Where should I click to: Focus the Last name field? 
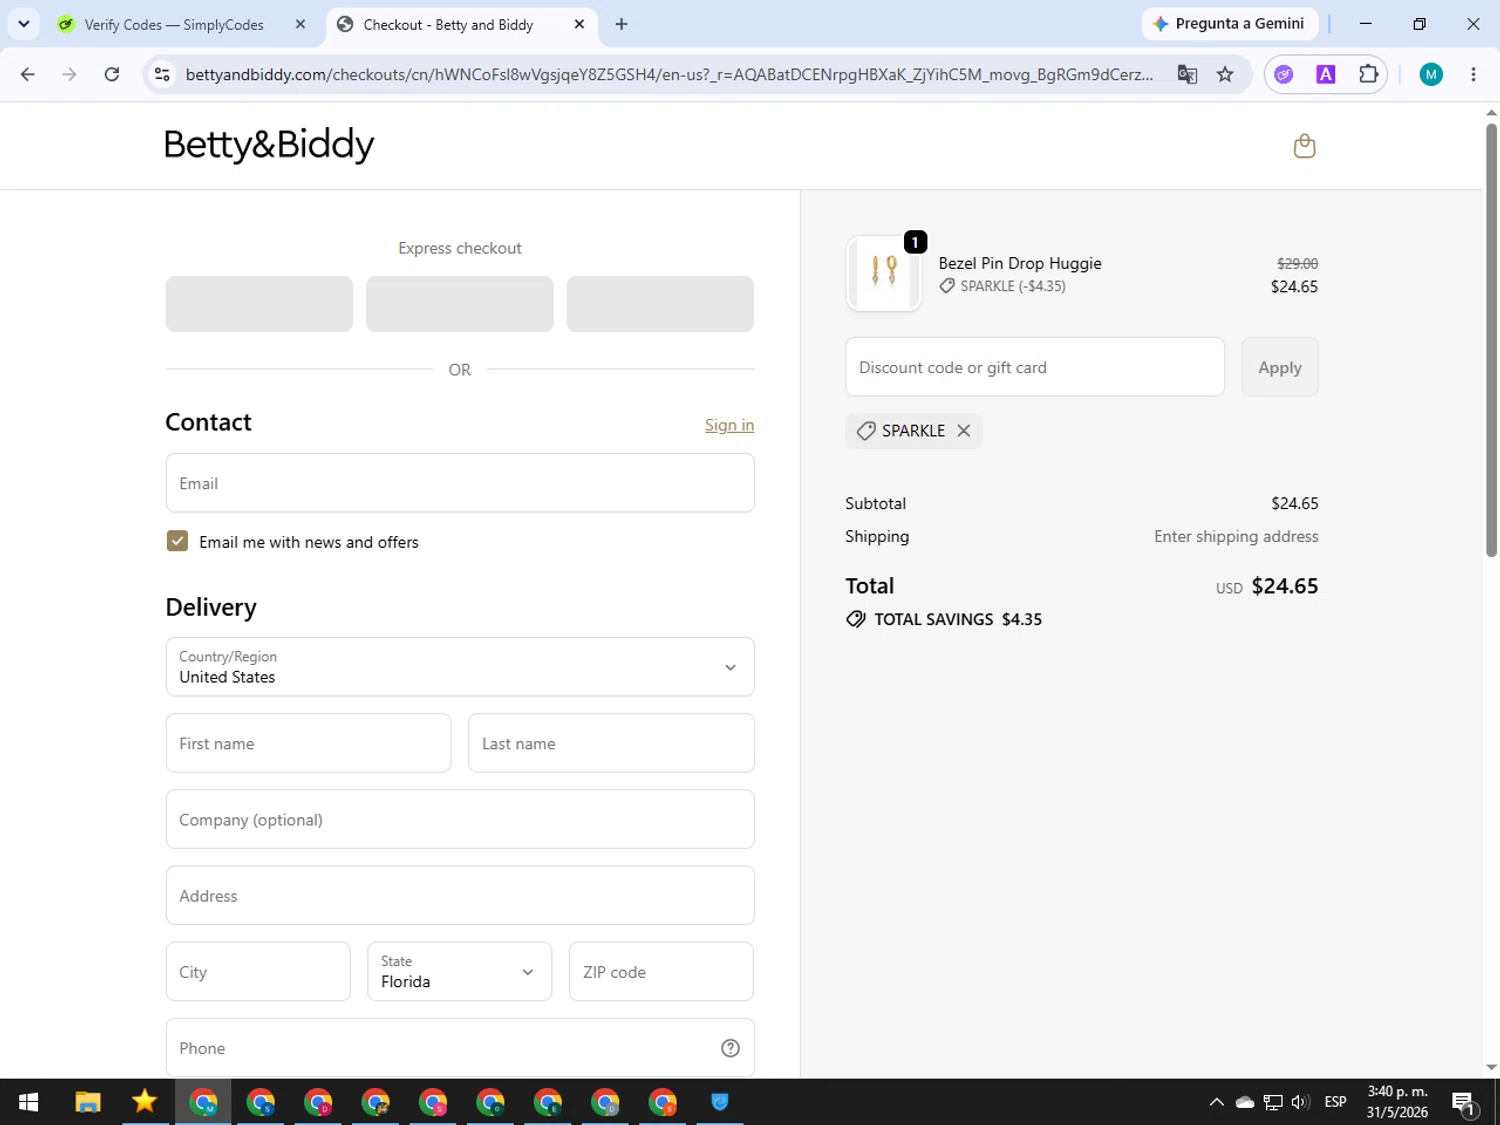point(611,743)
